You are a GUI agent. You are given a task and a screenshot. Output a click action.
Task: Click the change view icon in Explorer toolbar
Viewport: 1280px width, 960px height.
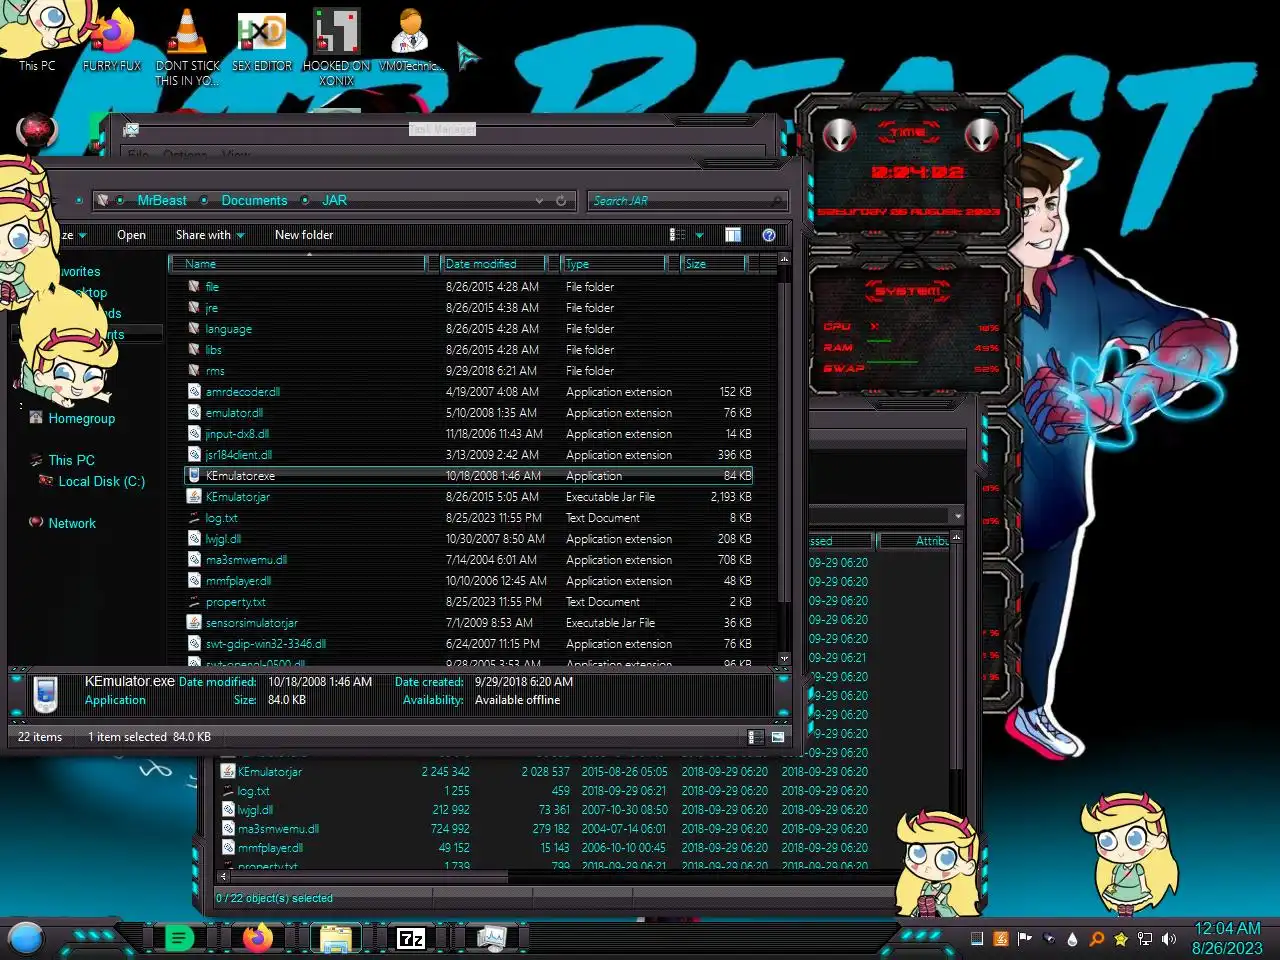click(677, 235)
